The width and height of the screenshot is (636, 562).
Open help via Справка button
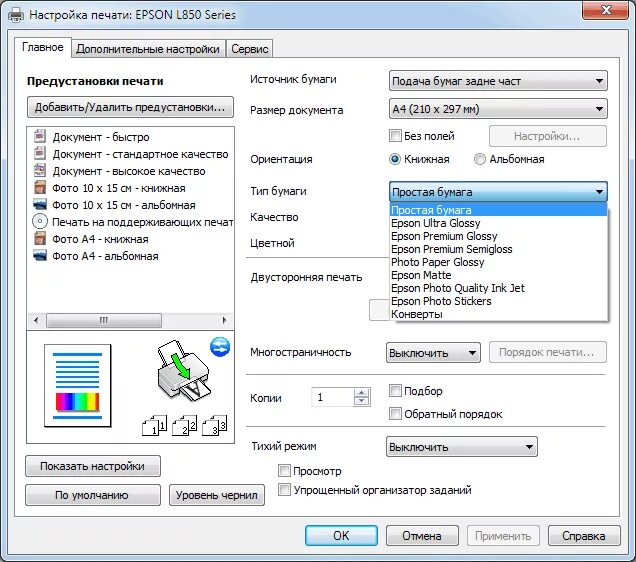(584, 536)
